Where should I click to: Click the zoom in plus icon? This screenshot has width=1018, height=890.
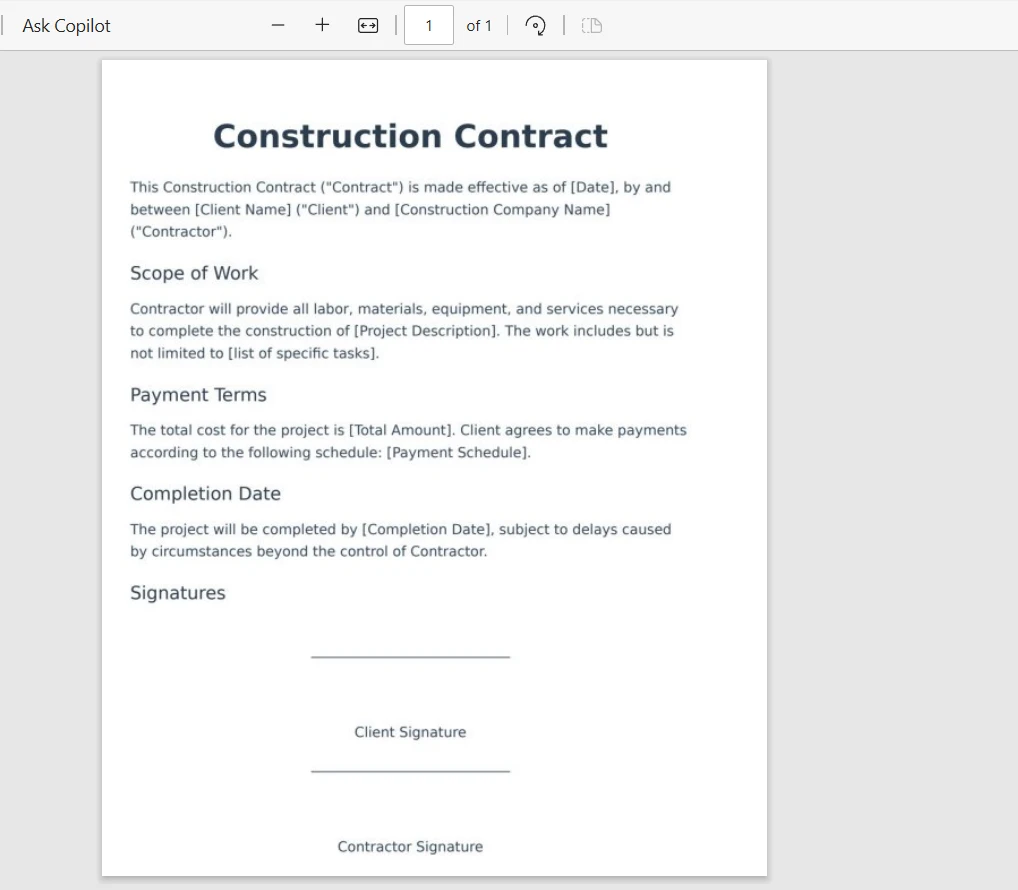pos(322,25)
